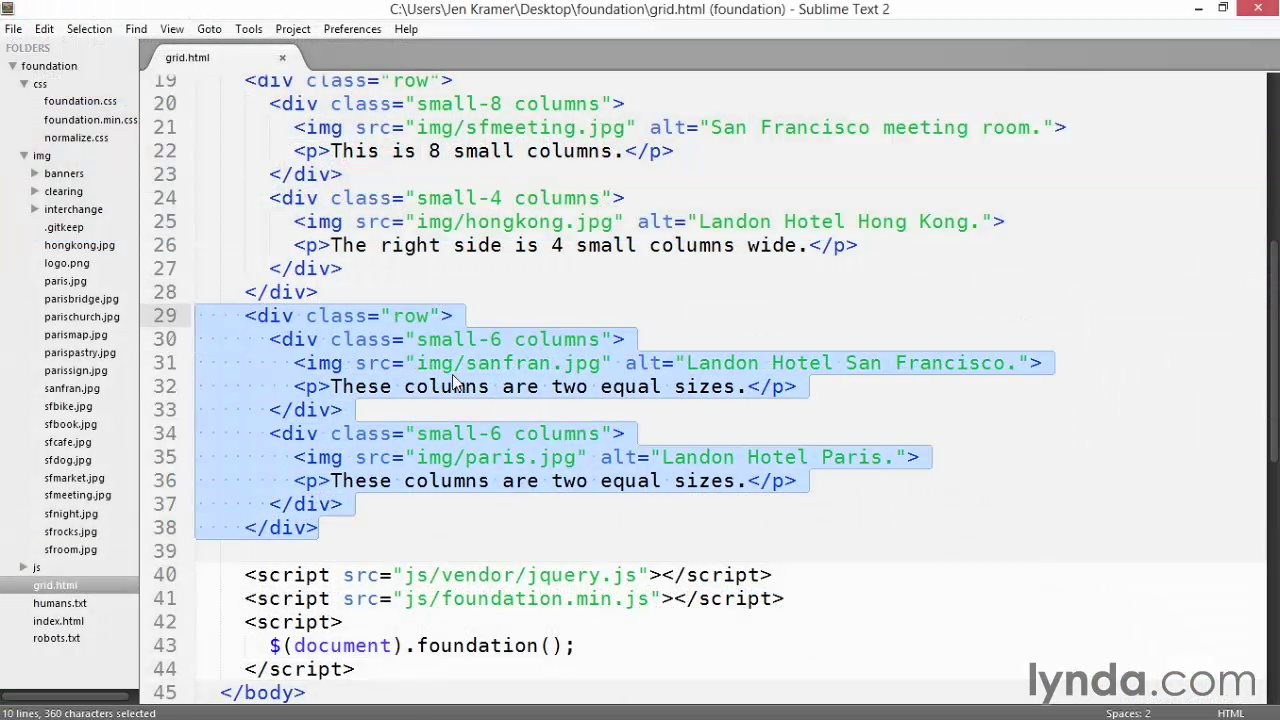Place cursor on js/foundation.min.js script line
1280x720 pixels.
515,599
